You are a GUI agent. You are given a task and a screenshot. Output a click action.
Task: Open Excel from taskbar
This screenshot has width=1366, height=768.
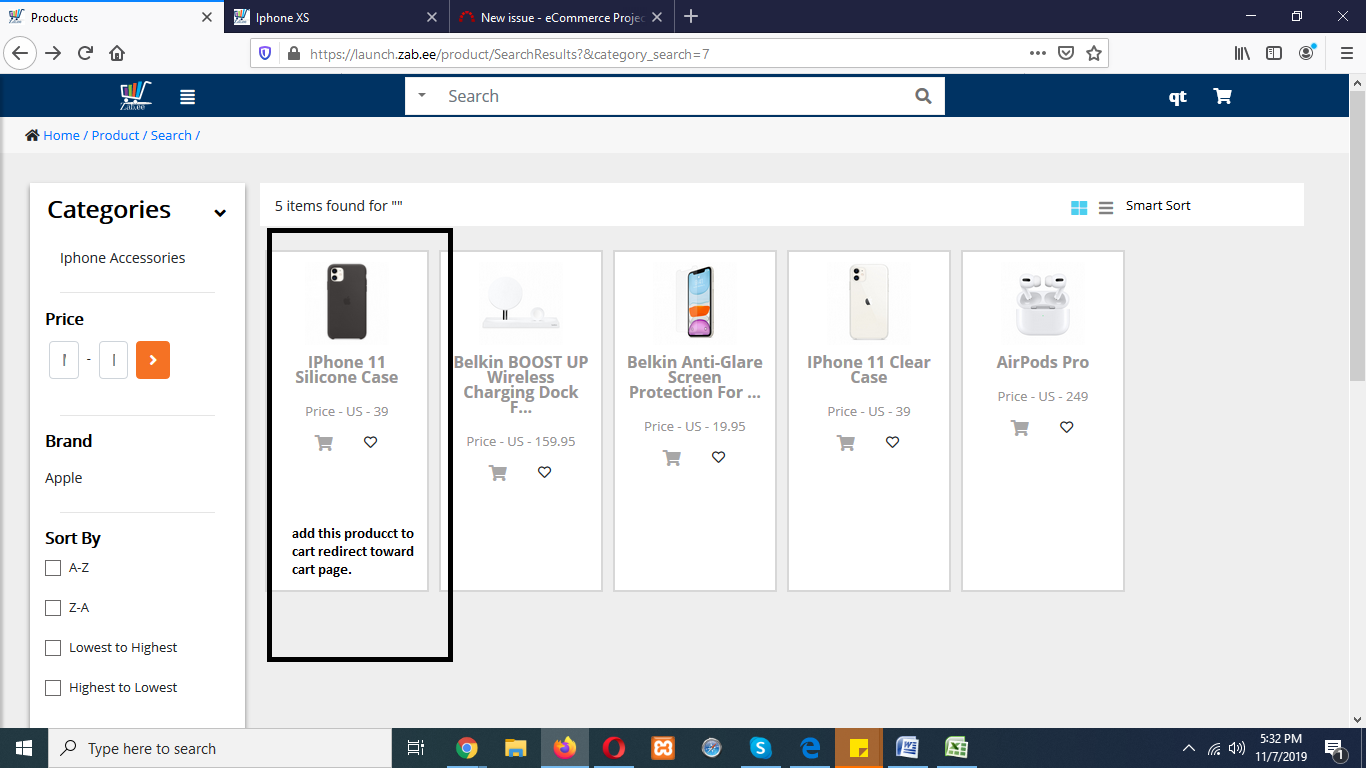point(957,748)
